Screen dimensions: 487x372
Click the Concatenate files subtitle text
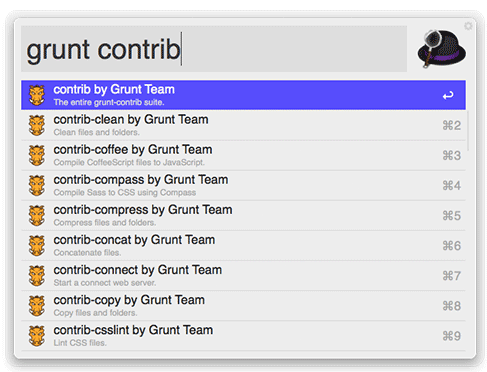tap(87, 253)
